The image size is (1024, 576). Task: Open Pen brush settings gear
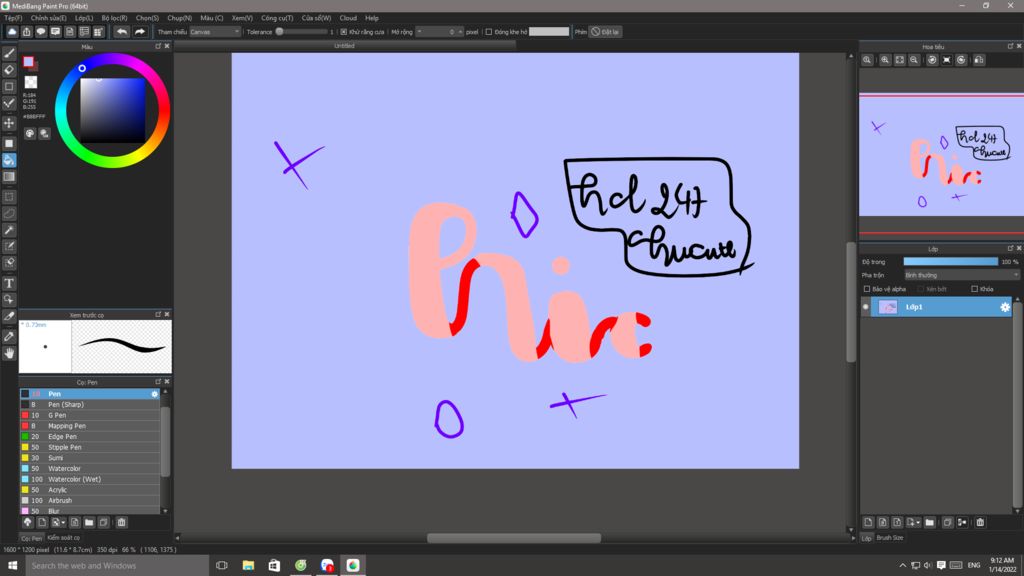click(155, 394)
